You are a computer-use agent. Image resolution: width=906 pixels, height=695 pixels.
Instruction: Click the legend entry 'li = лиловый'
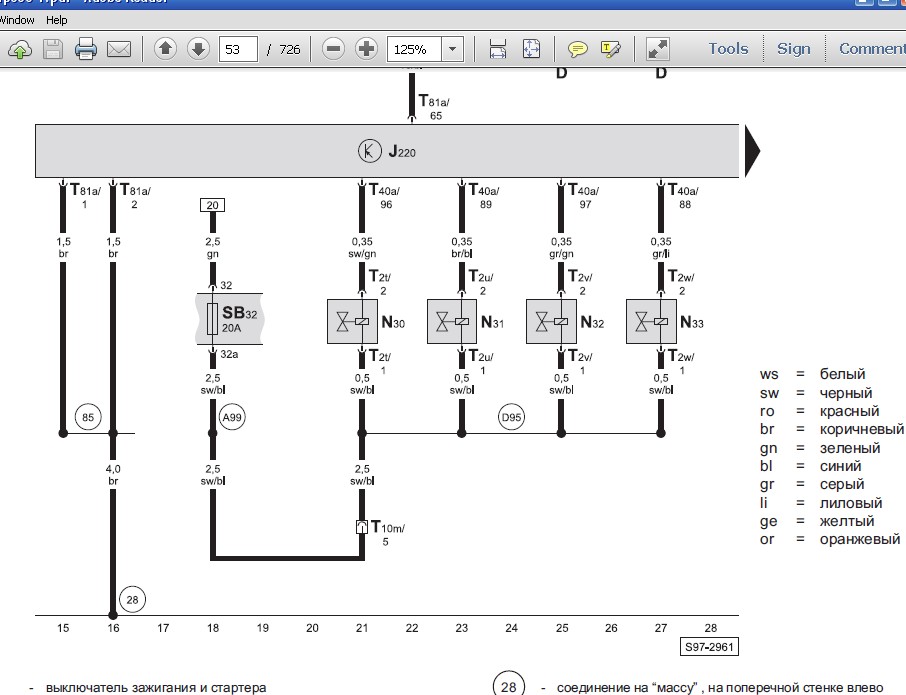point(821,503)
